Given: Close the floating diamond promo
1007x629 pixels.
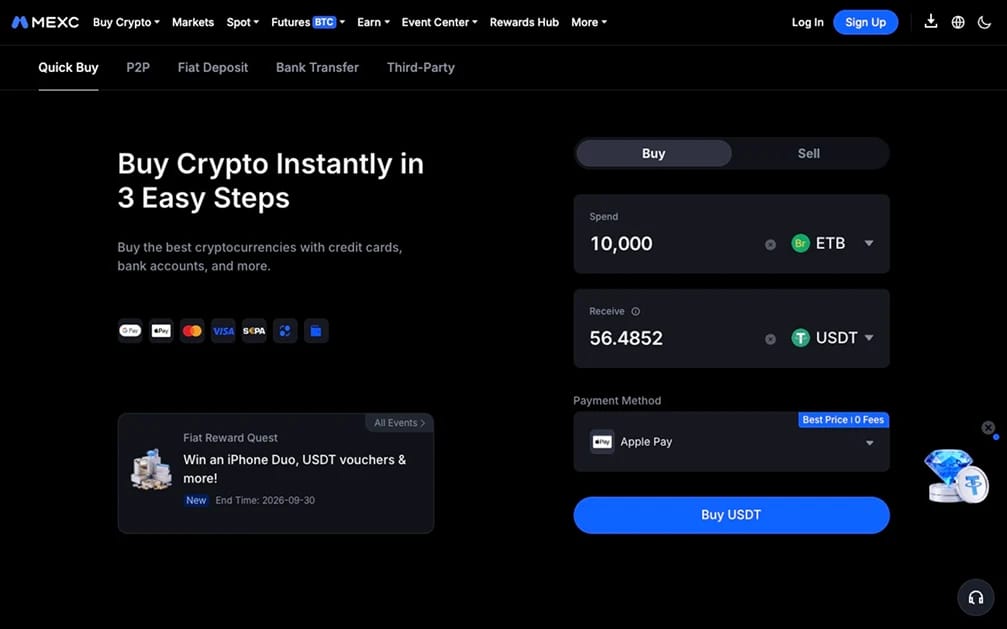Looking at the screenshot, I should [x=988, y=427].
